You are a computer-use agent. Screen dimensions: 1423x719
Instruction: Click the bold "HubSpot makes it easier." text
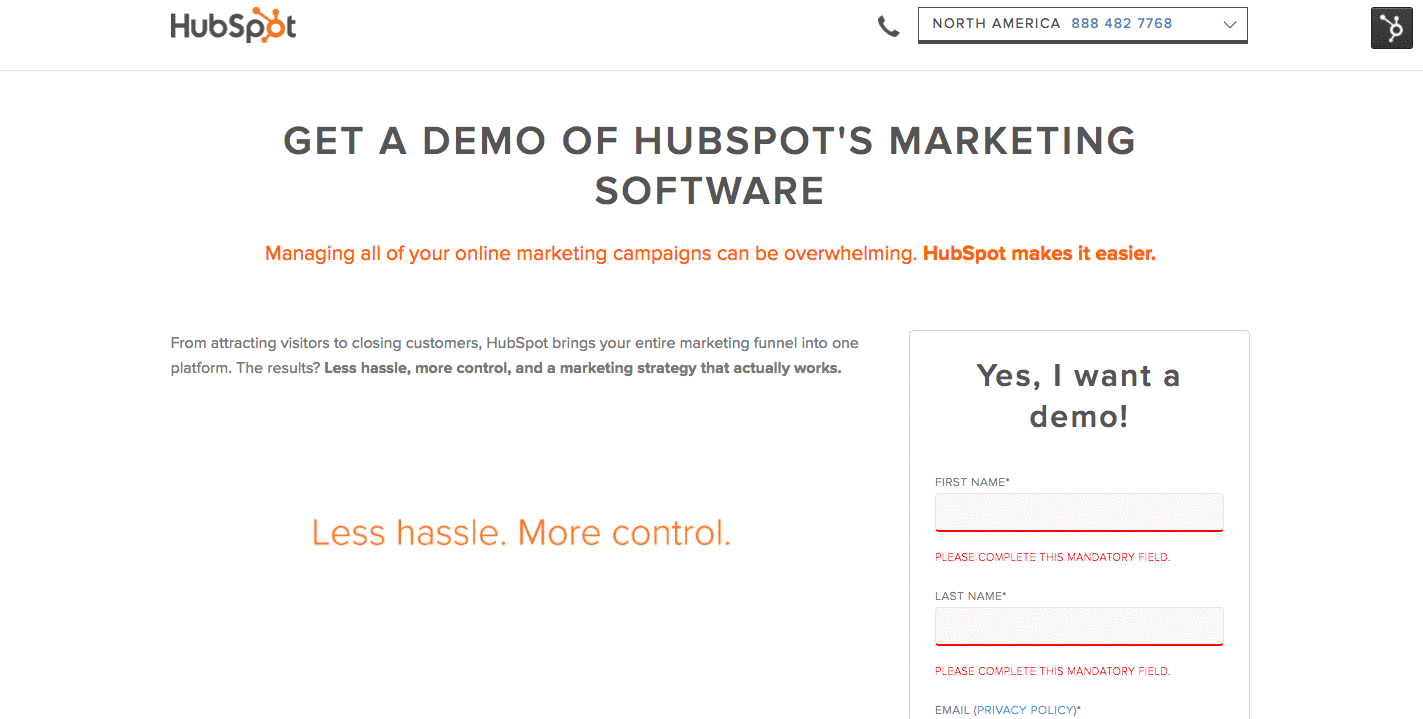pyautogui.click(x=1038, y=254)
